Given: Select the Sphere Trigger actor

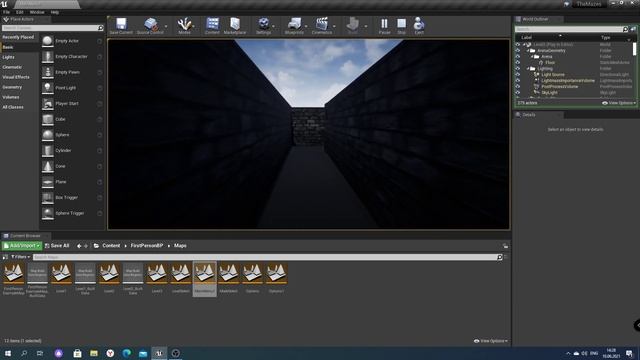Looking at the screenshot, I should [x=72, y=213].
